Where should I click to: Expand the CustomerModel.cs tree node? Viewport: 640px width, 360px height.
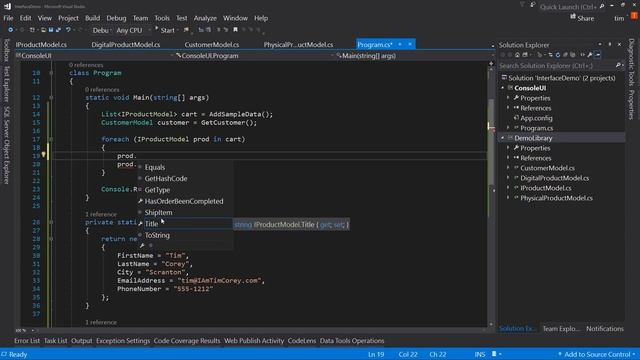[x=508, y=168]
